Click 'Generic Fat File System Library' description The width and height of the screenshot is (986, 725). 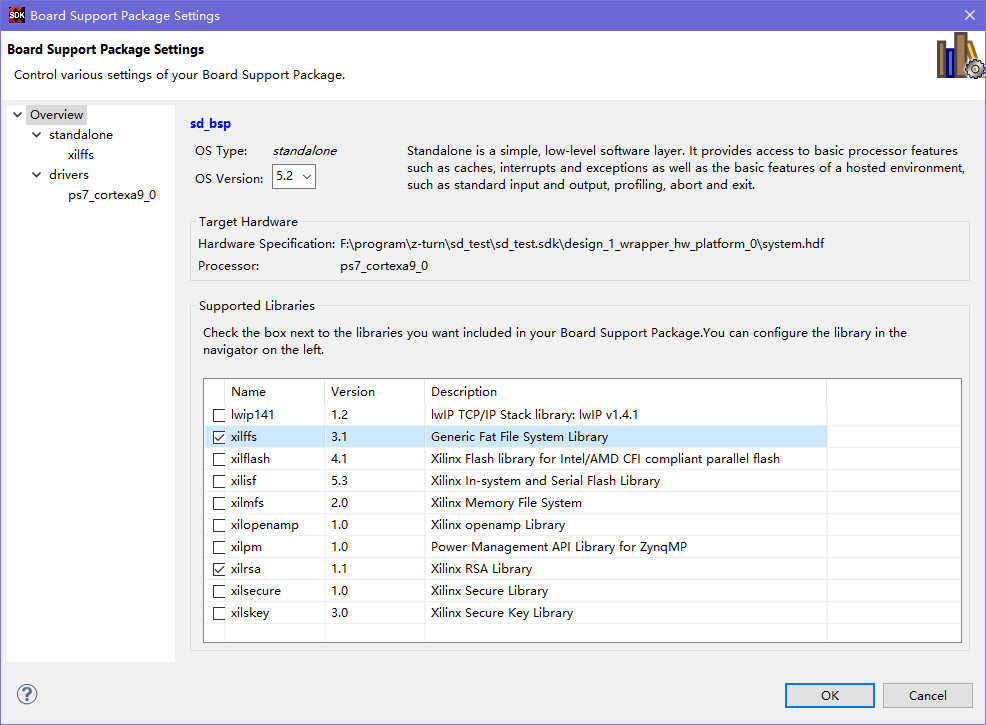[x=519, y=437]
